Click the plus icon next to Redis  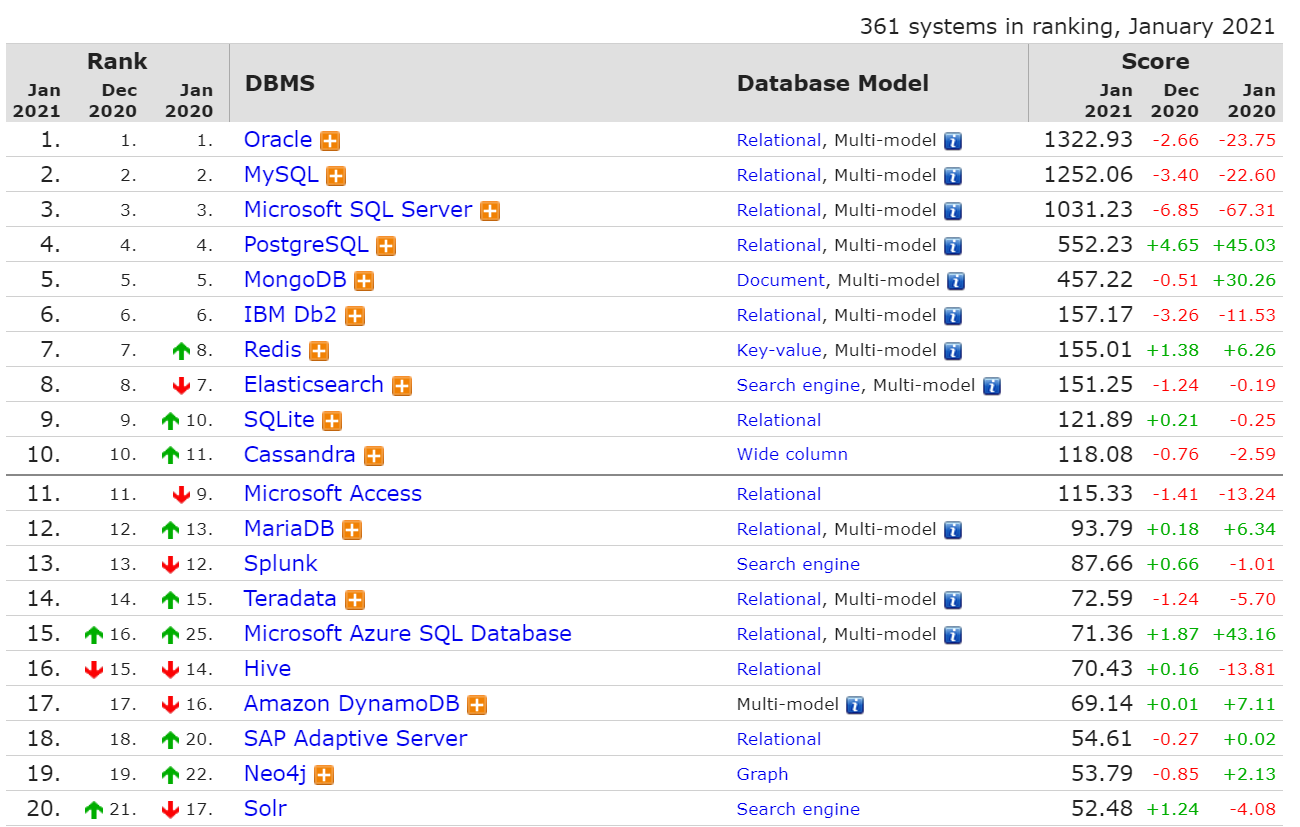[319, 351]
